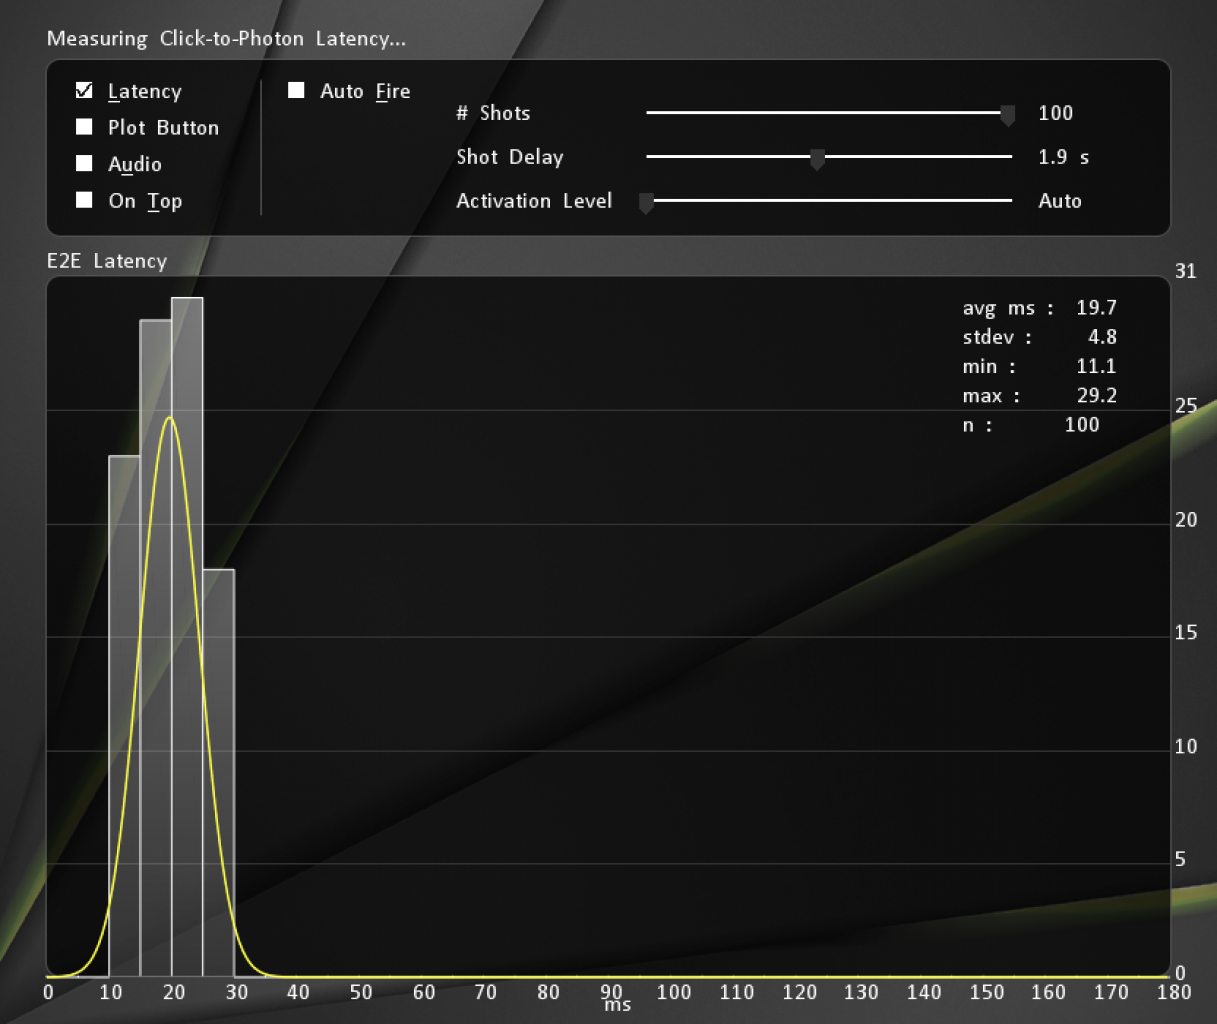The width and height of the screenshot is (1217, 1024).
Task: Click the # Shots value '100'
Action: tap(1055, 113)
